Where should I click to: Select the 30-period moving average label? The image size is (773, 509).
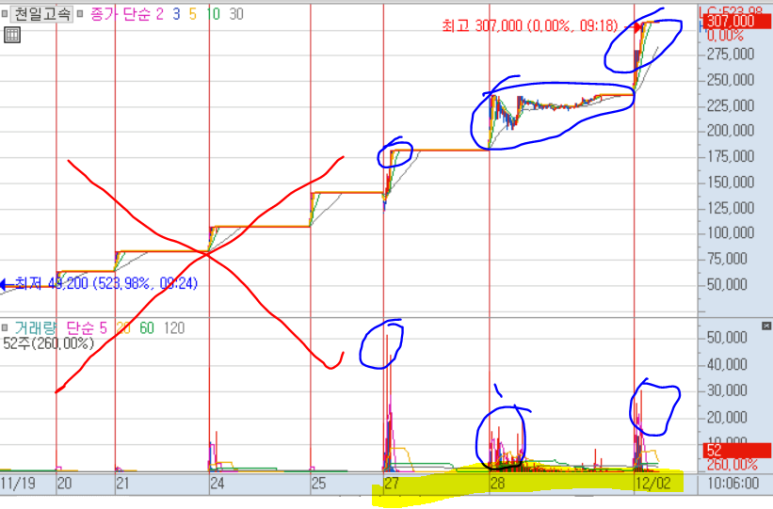(x=236, y=14)
